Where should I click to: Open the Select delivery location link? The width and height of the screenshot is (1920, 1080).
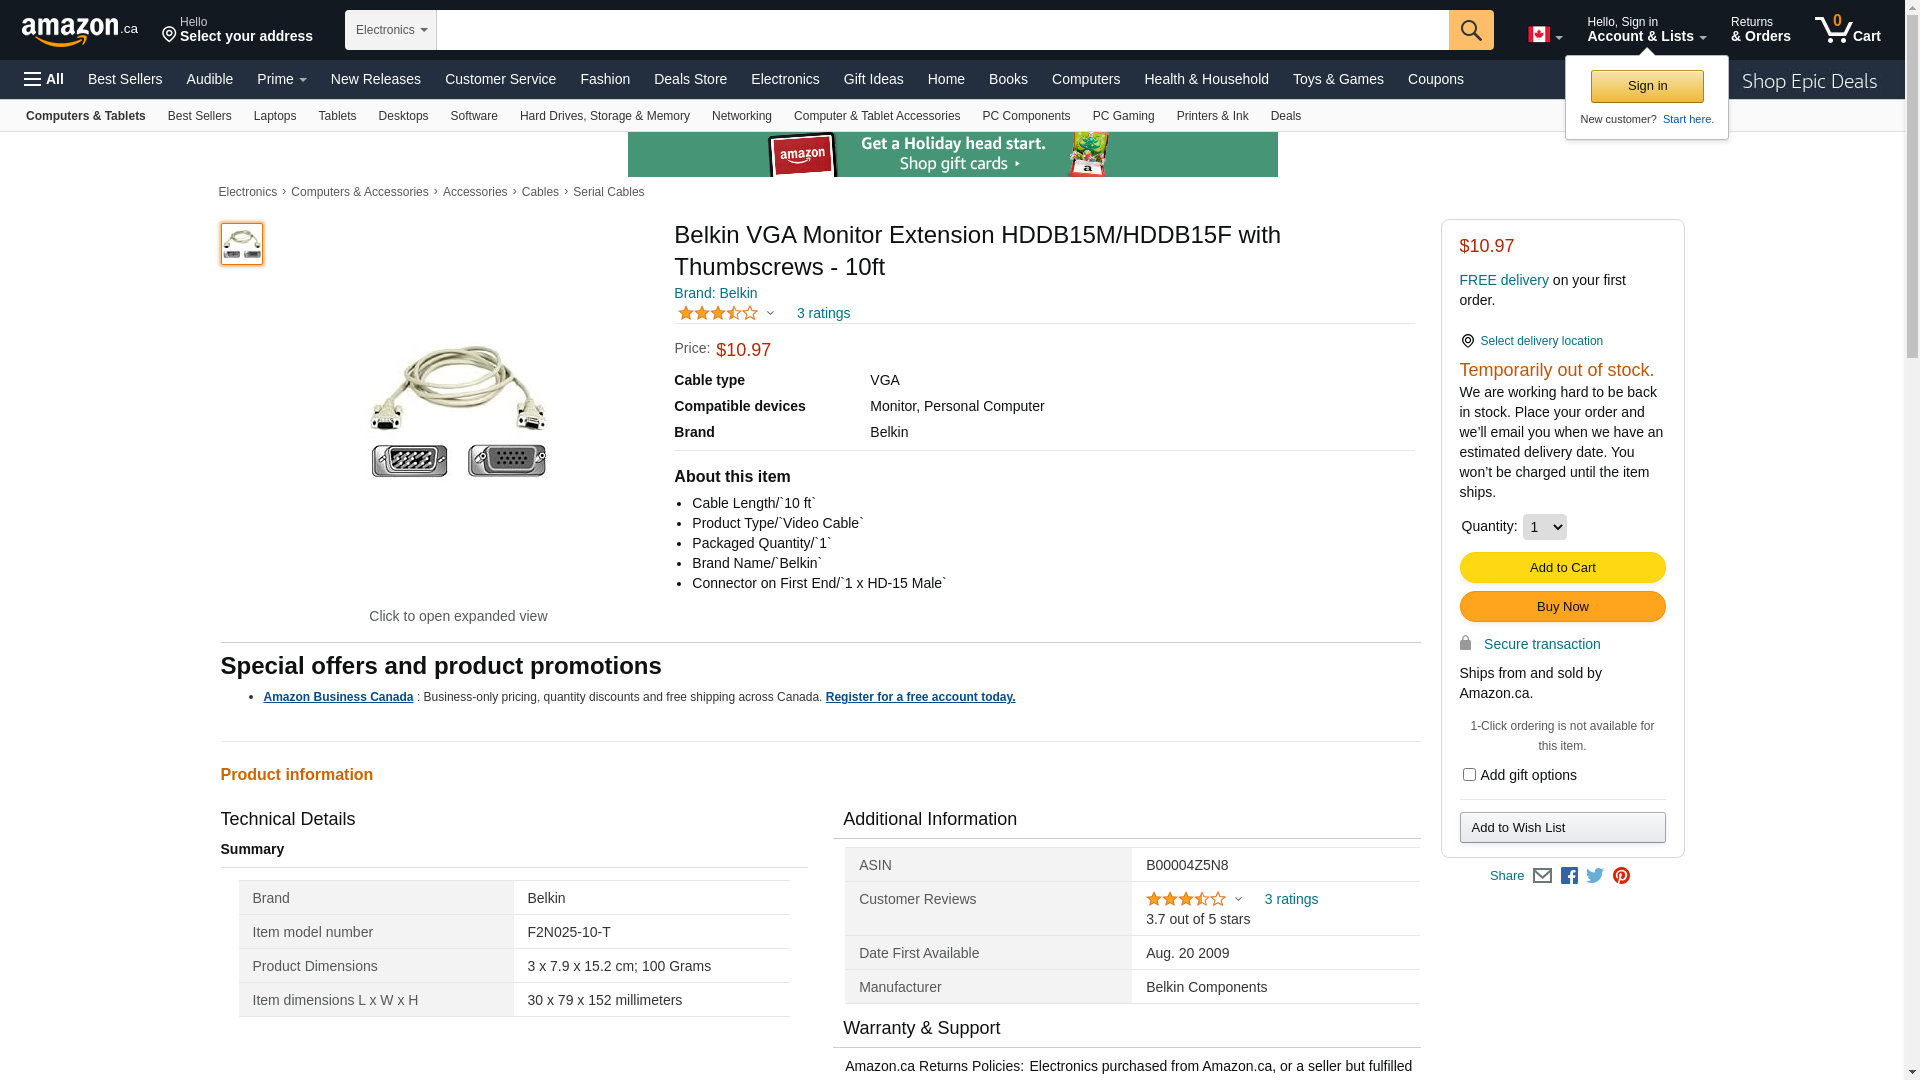[x=1541, y=341]
